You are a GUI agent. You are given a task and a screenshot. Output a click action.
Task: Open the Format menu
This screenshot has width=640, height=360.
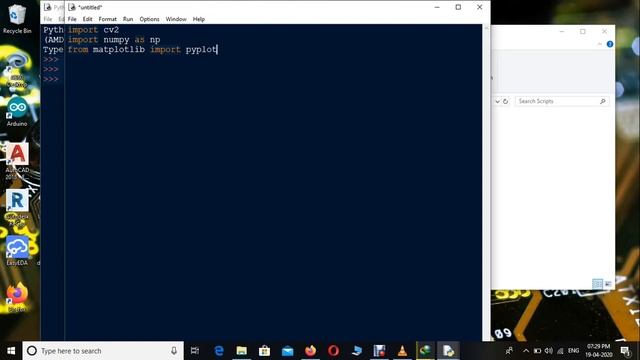tap(107, 19)
